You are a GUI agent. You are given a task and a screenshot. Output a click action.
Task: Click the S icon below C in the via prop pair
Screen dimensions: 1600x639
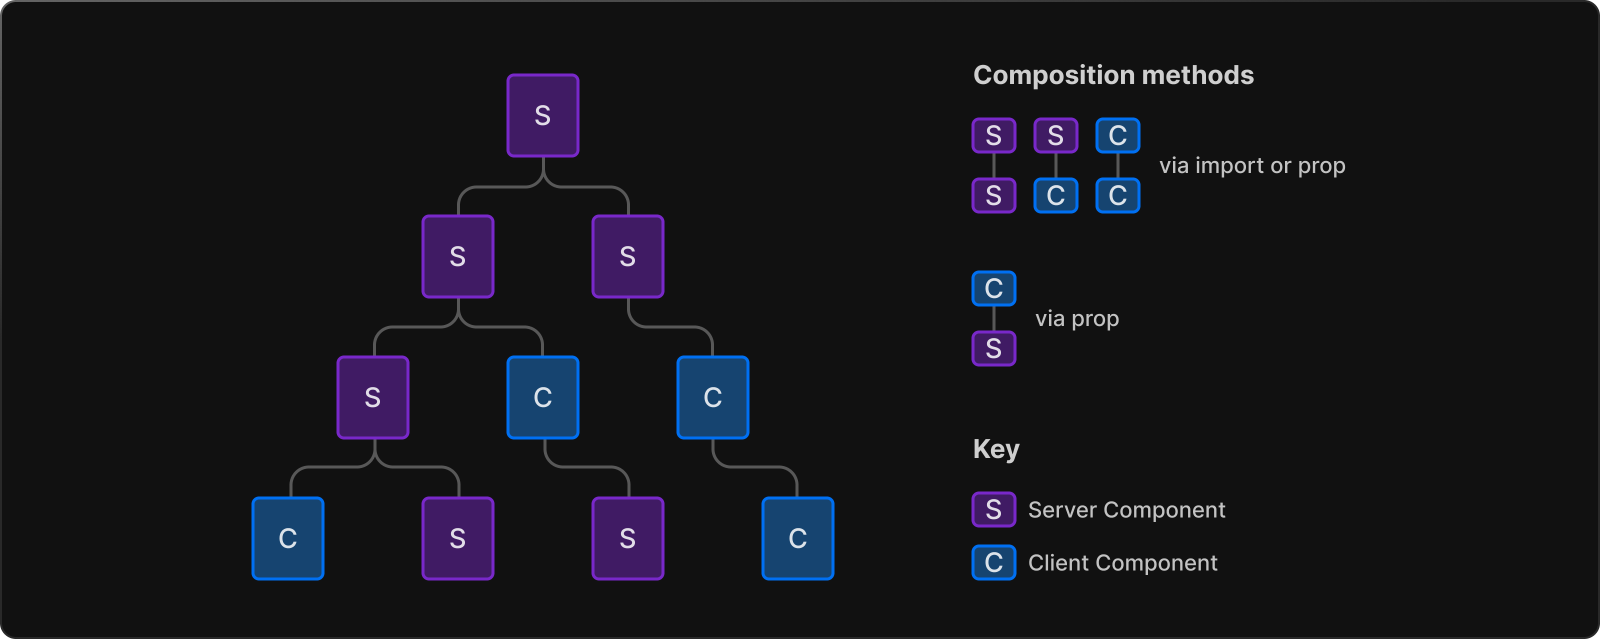point(994,348)
